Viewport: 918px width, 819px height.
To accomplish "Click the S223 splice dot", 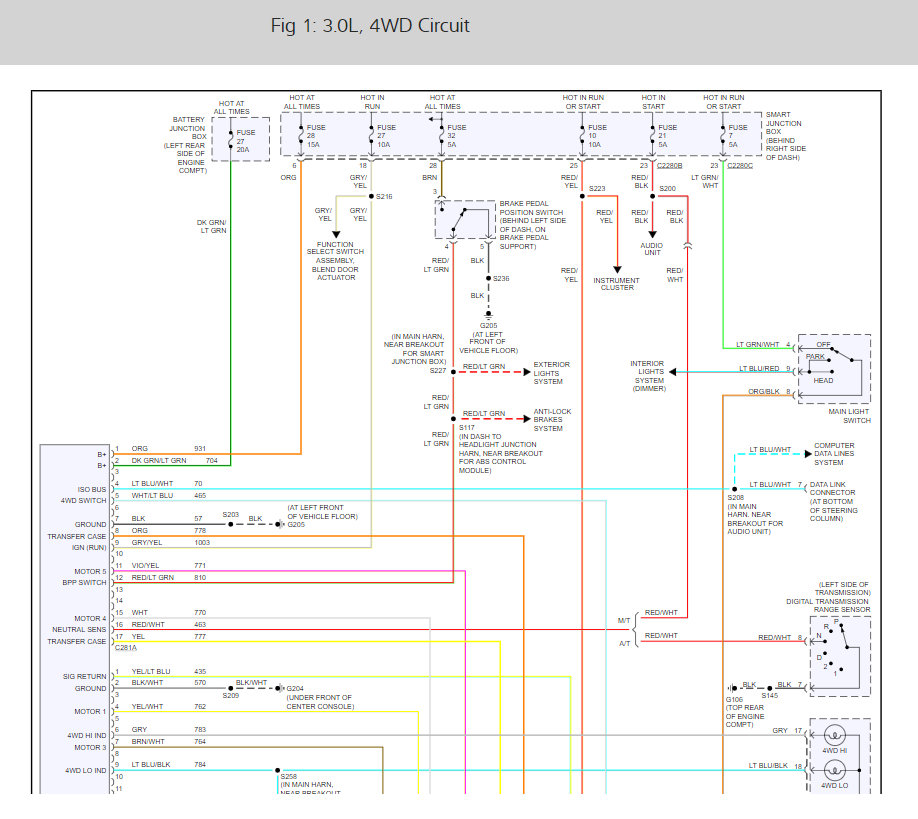I will pyautogui.click(x=582, y=196).
